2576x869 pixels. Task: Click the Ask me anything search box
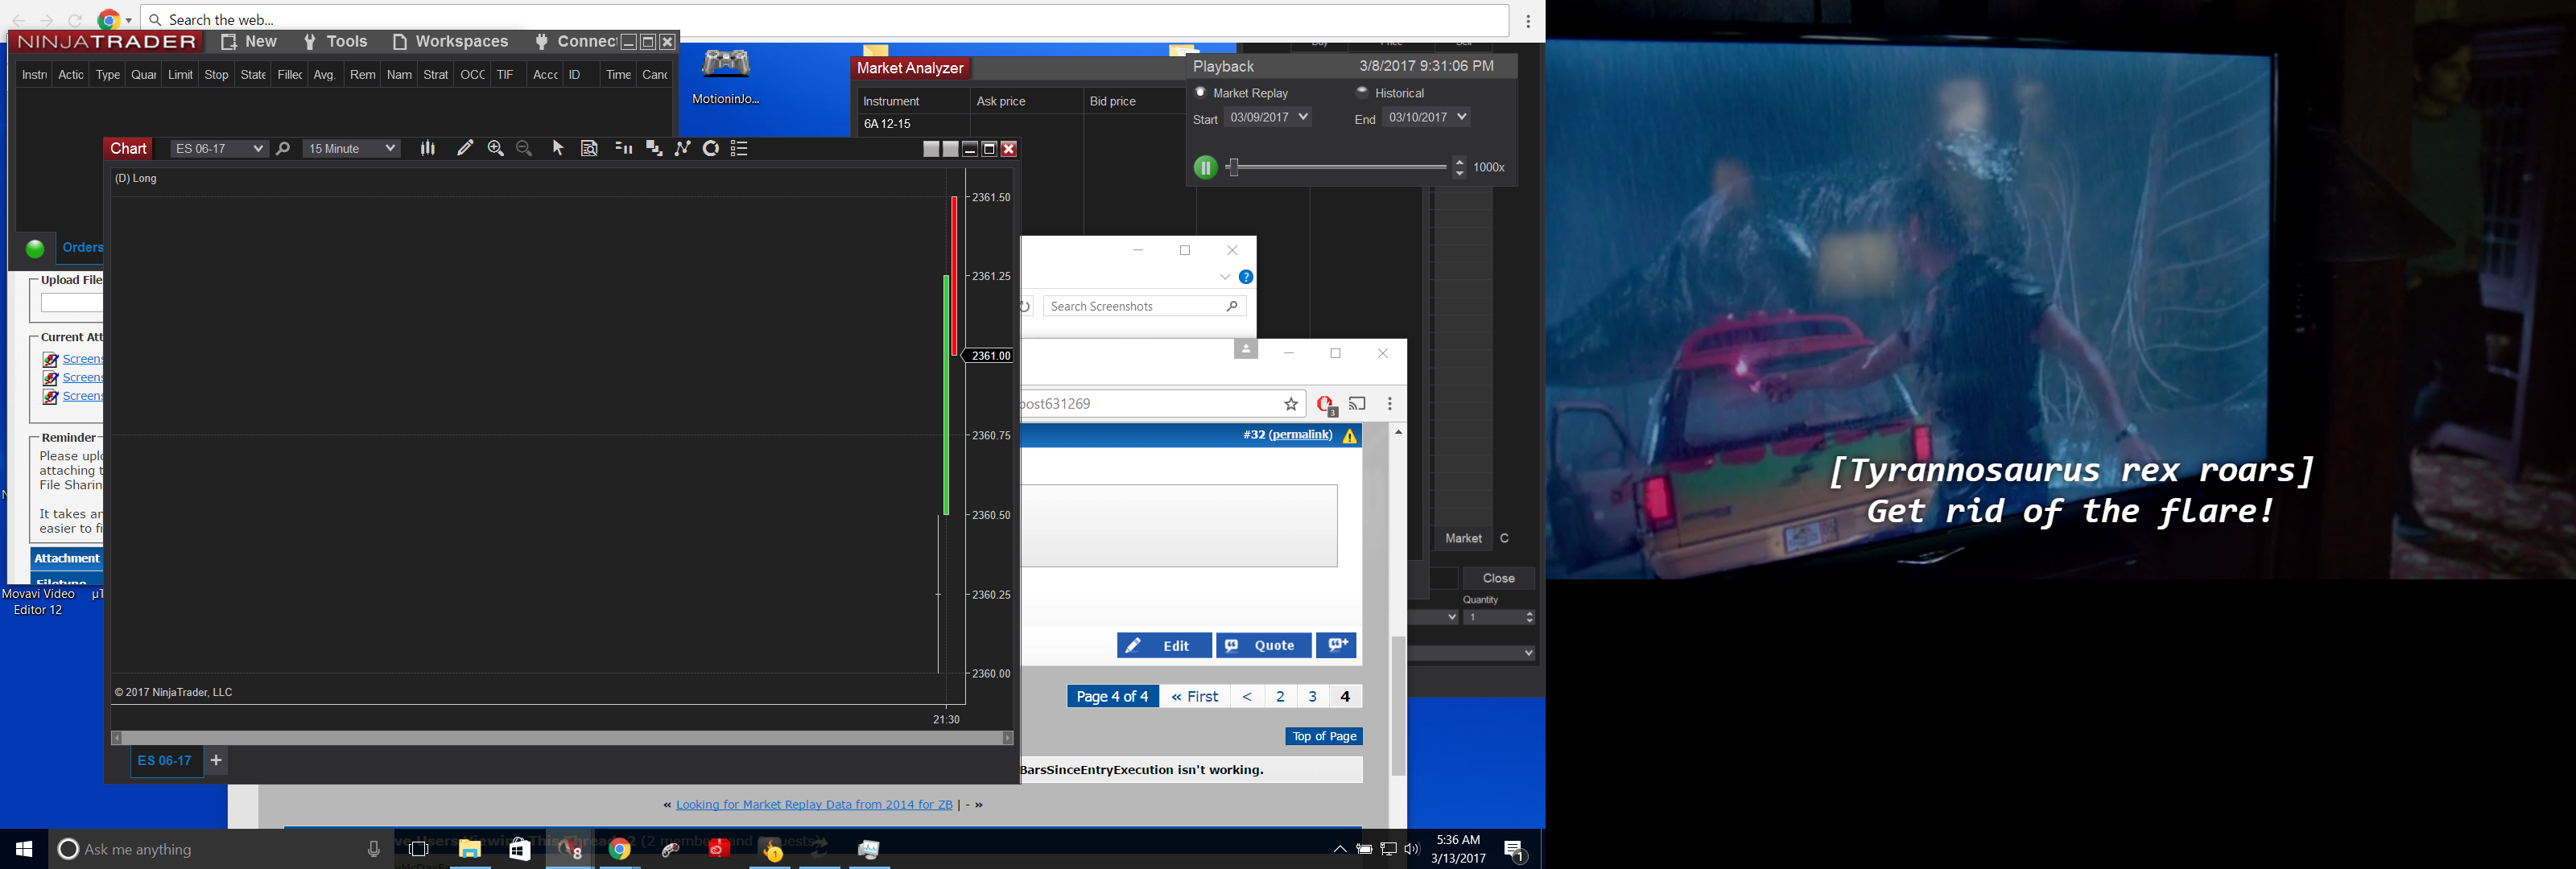click(220, 849)
